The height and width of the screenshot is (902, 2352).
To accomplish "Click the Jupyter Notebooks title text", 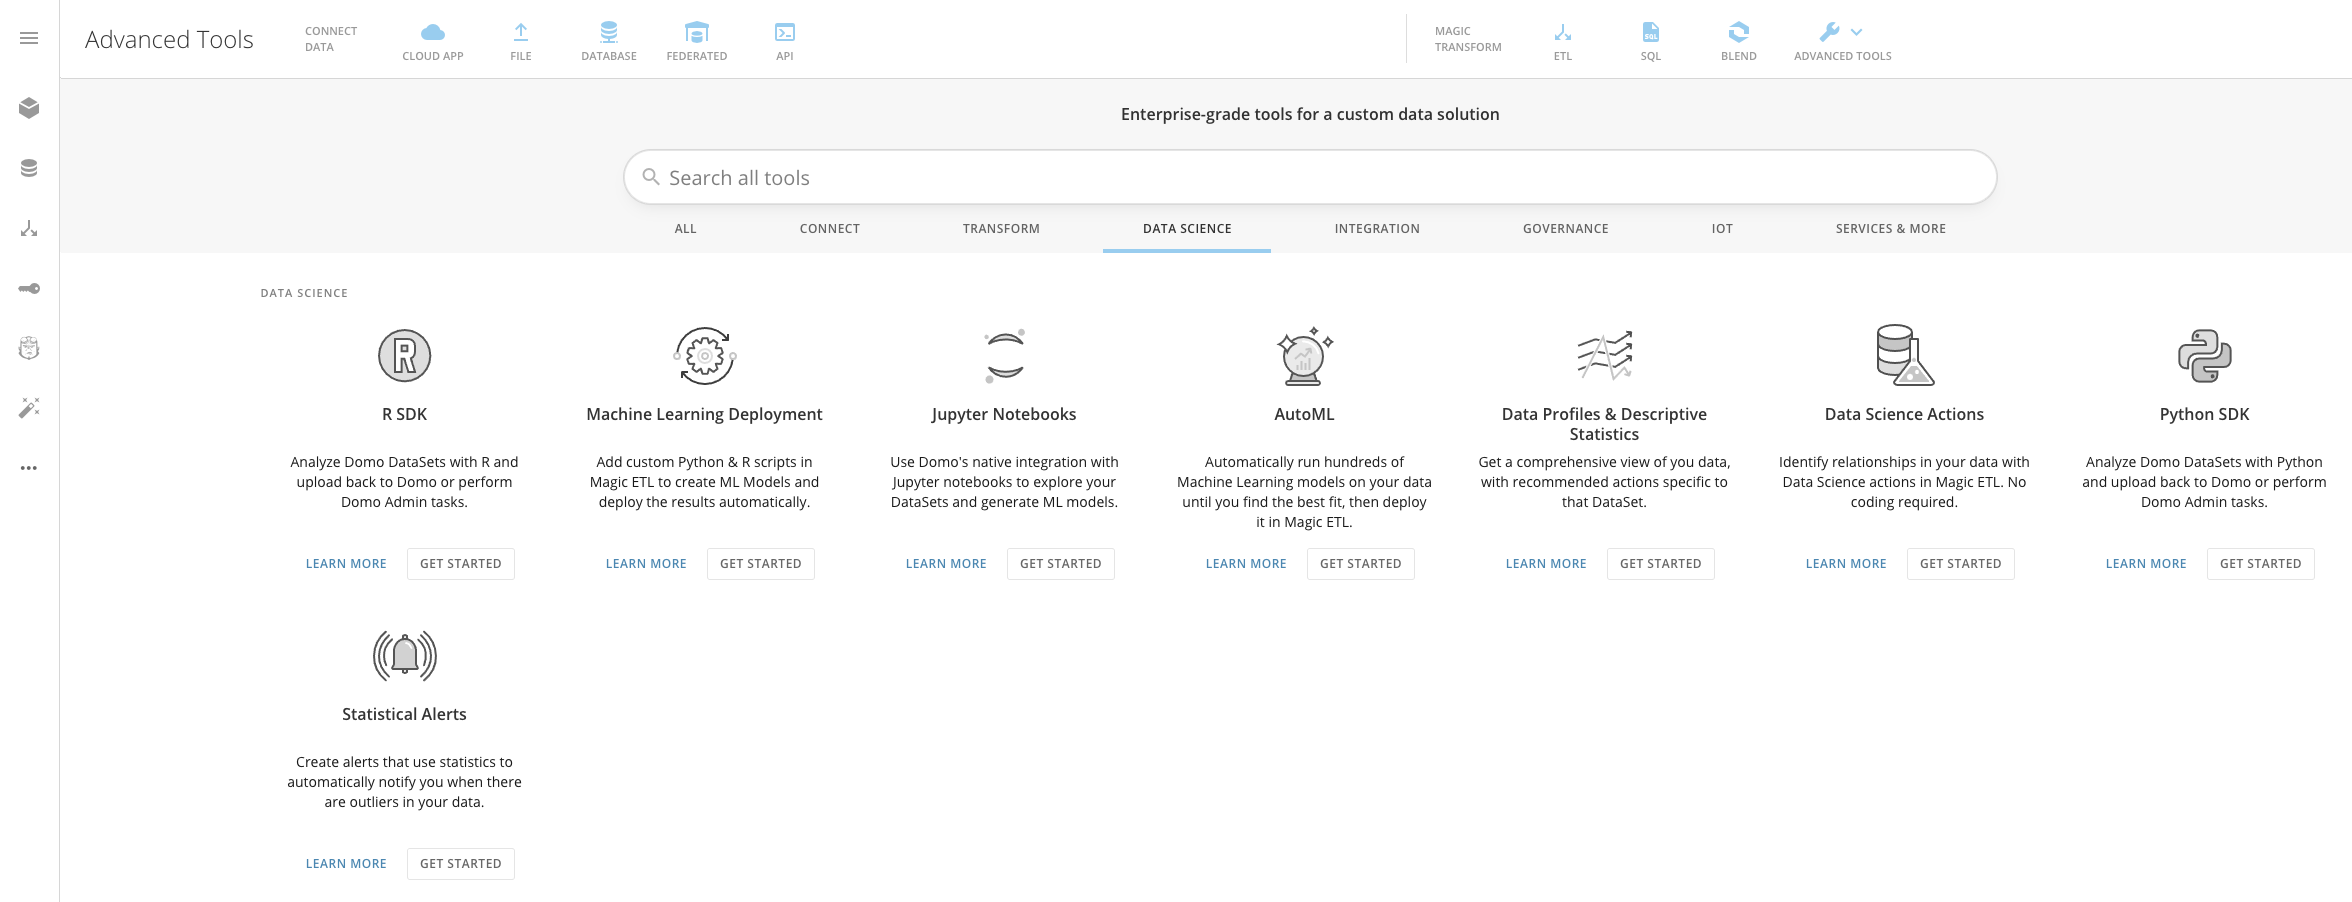I will [x=1004, y=414].
